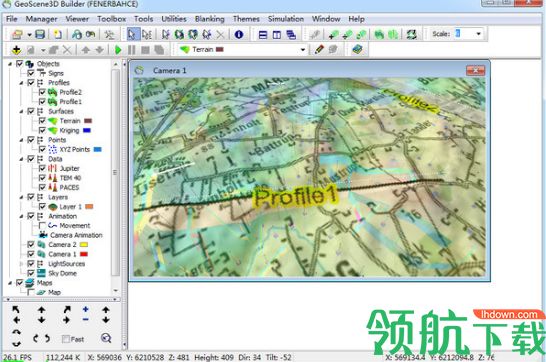The height and width of the screenshot is (362, 546).
Task: Click the green refresh arrows icon
Action: (x=412, y=34)
